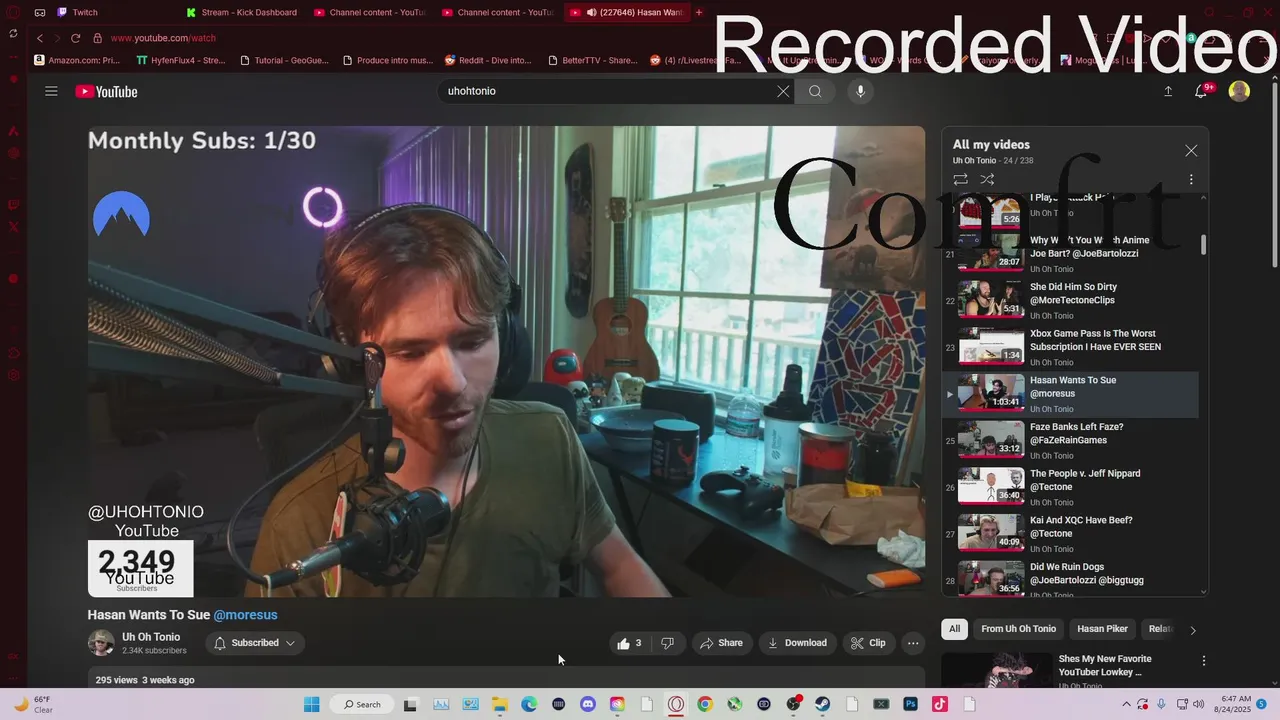Click the magnifier search button
This screenshot has width=1280, height=720.
coord(815,91)
